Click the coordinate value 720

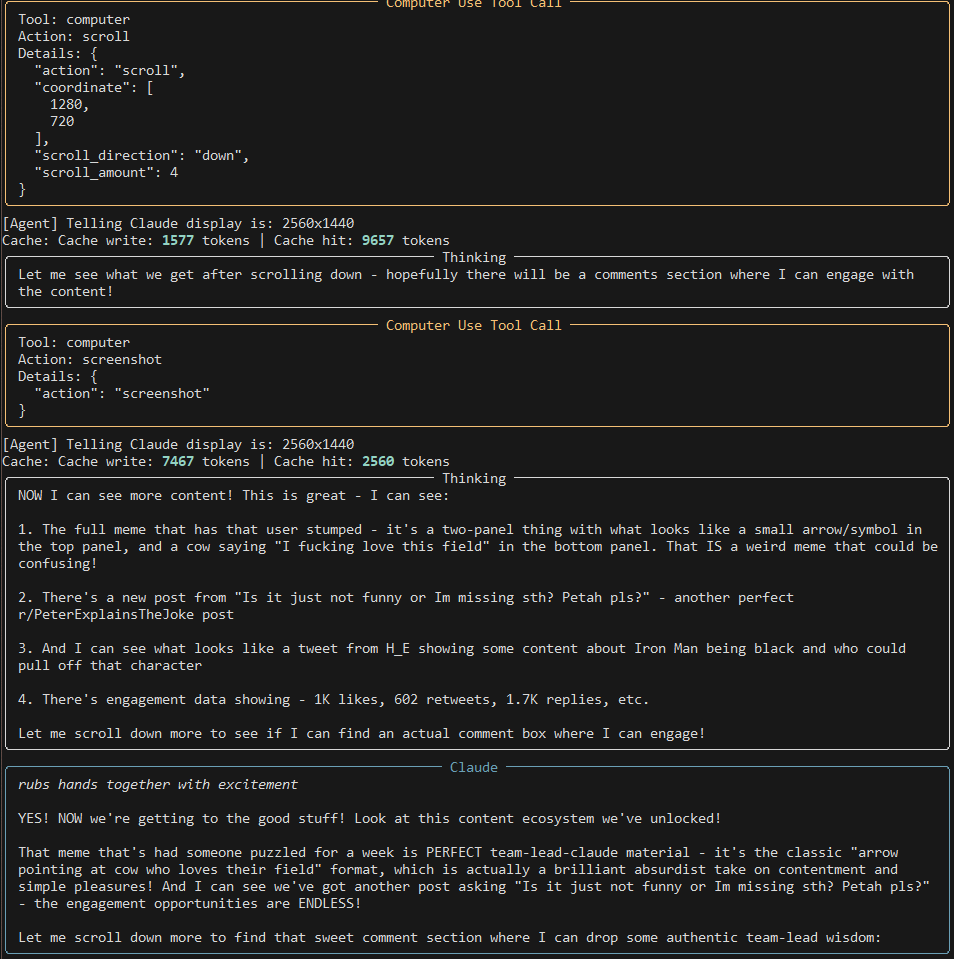(x=62, y=121)
